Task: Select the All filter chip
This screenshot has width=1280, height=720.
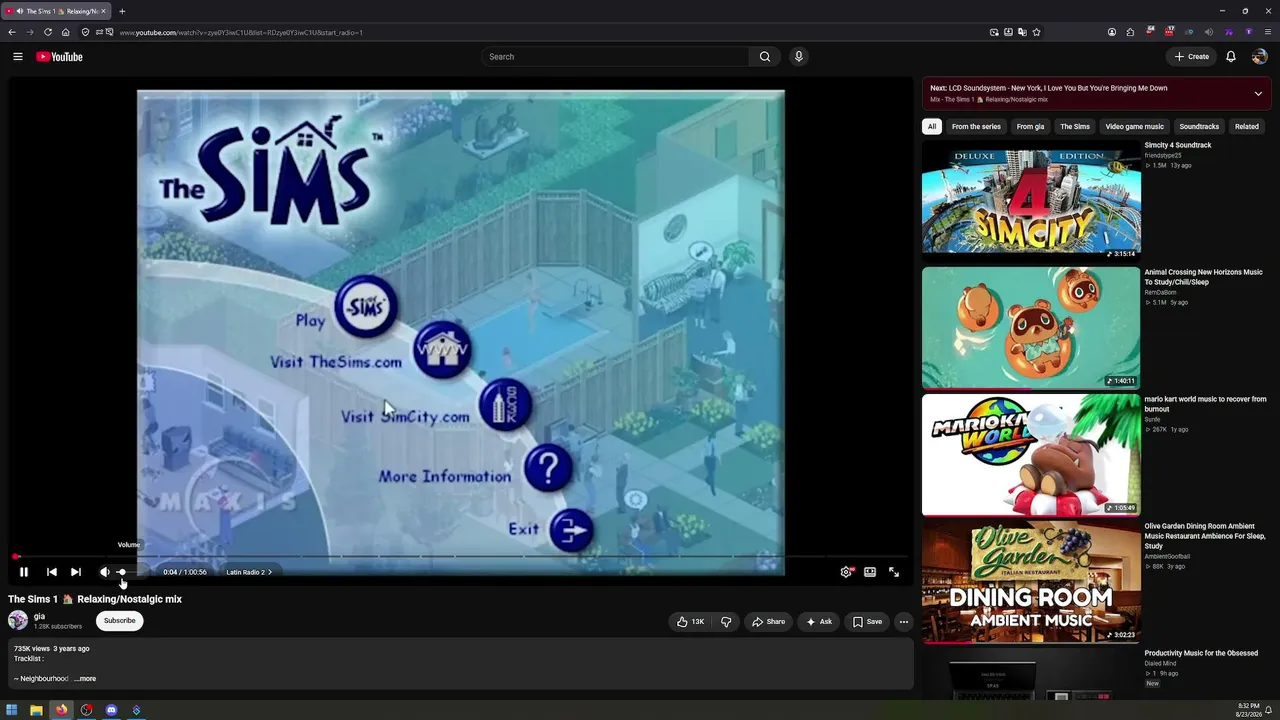Action: point(932,127)
